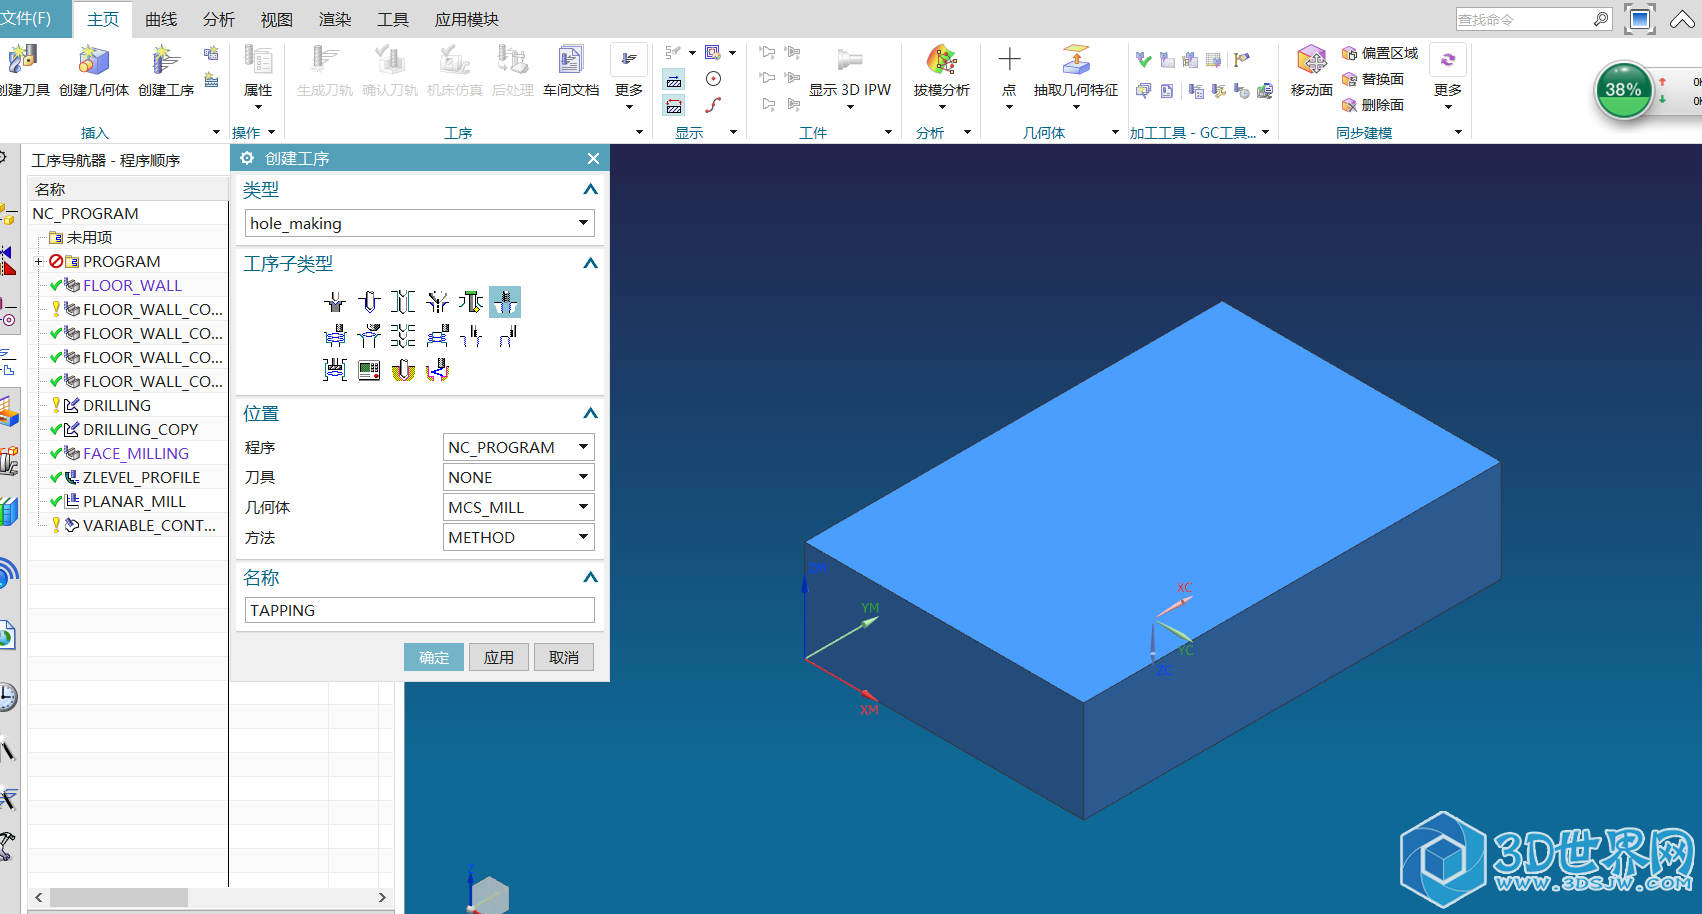Select the boss milling subtype icon
Viewport: 1702px width, 914px height.
437,336
